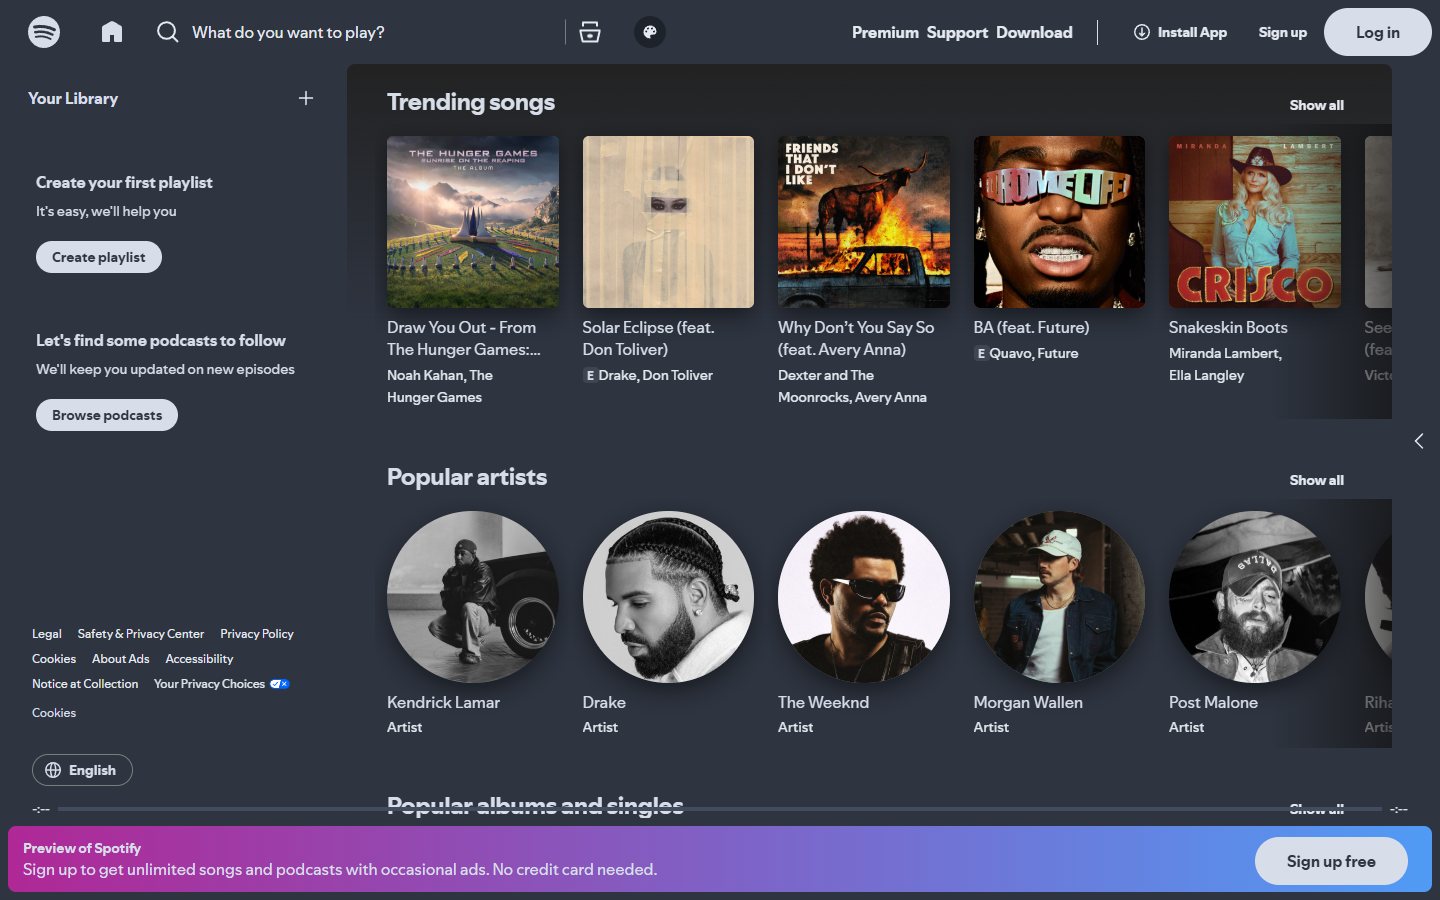This screenshot has height=900, width=1440.
Task: Click the Spotify logo icon
Action: [x=44, y=32]
